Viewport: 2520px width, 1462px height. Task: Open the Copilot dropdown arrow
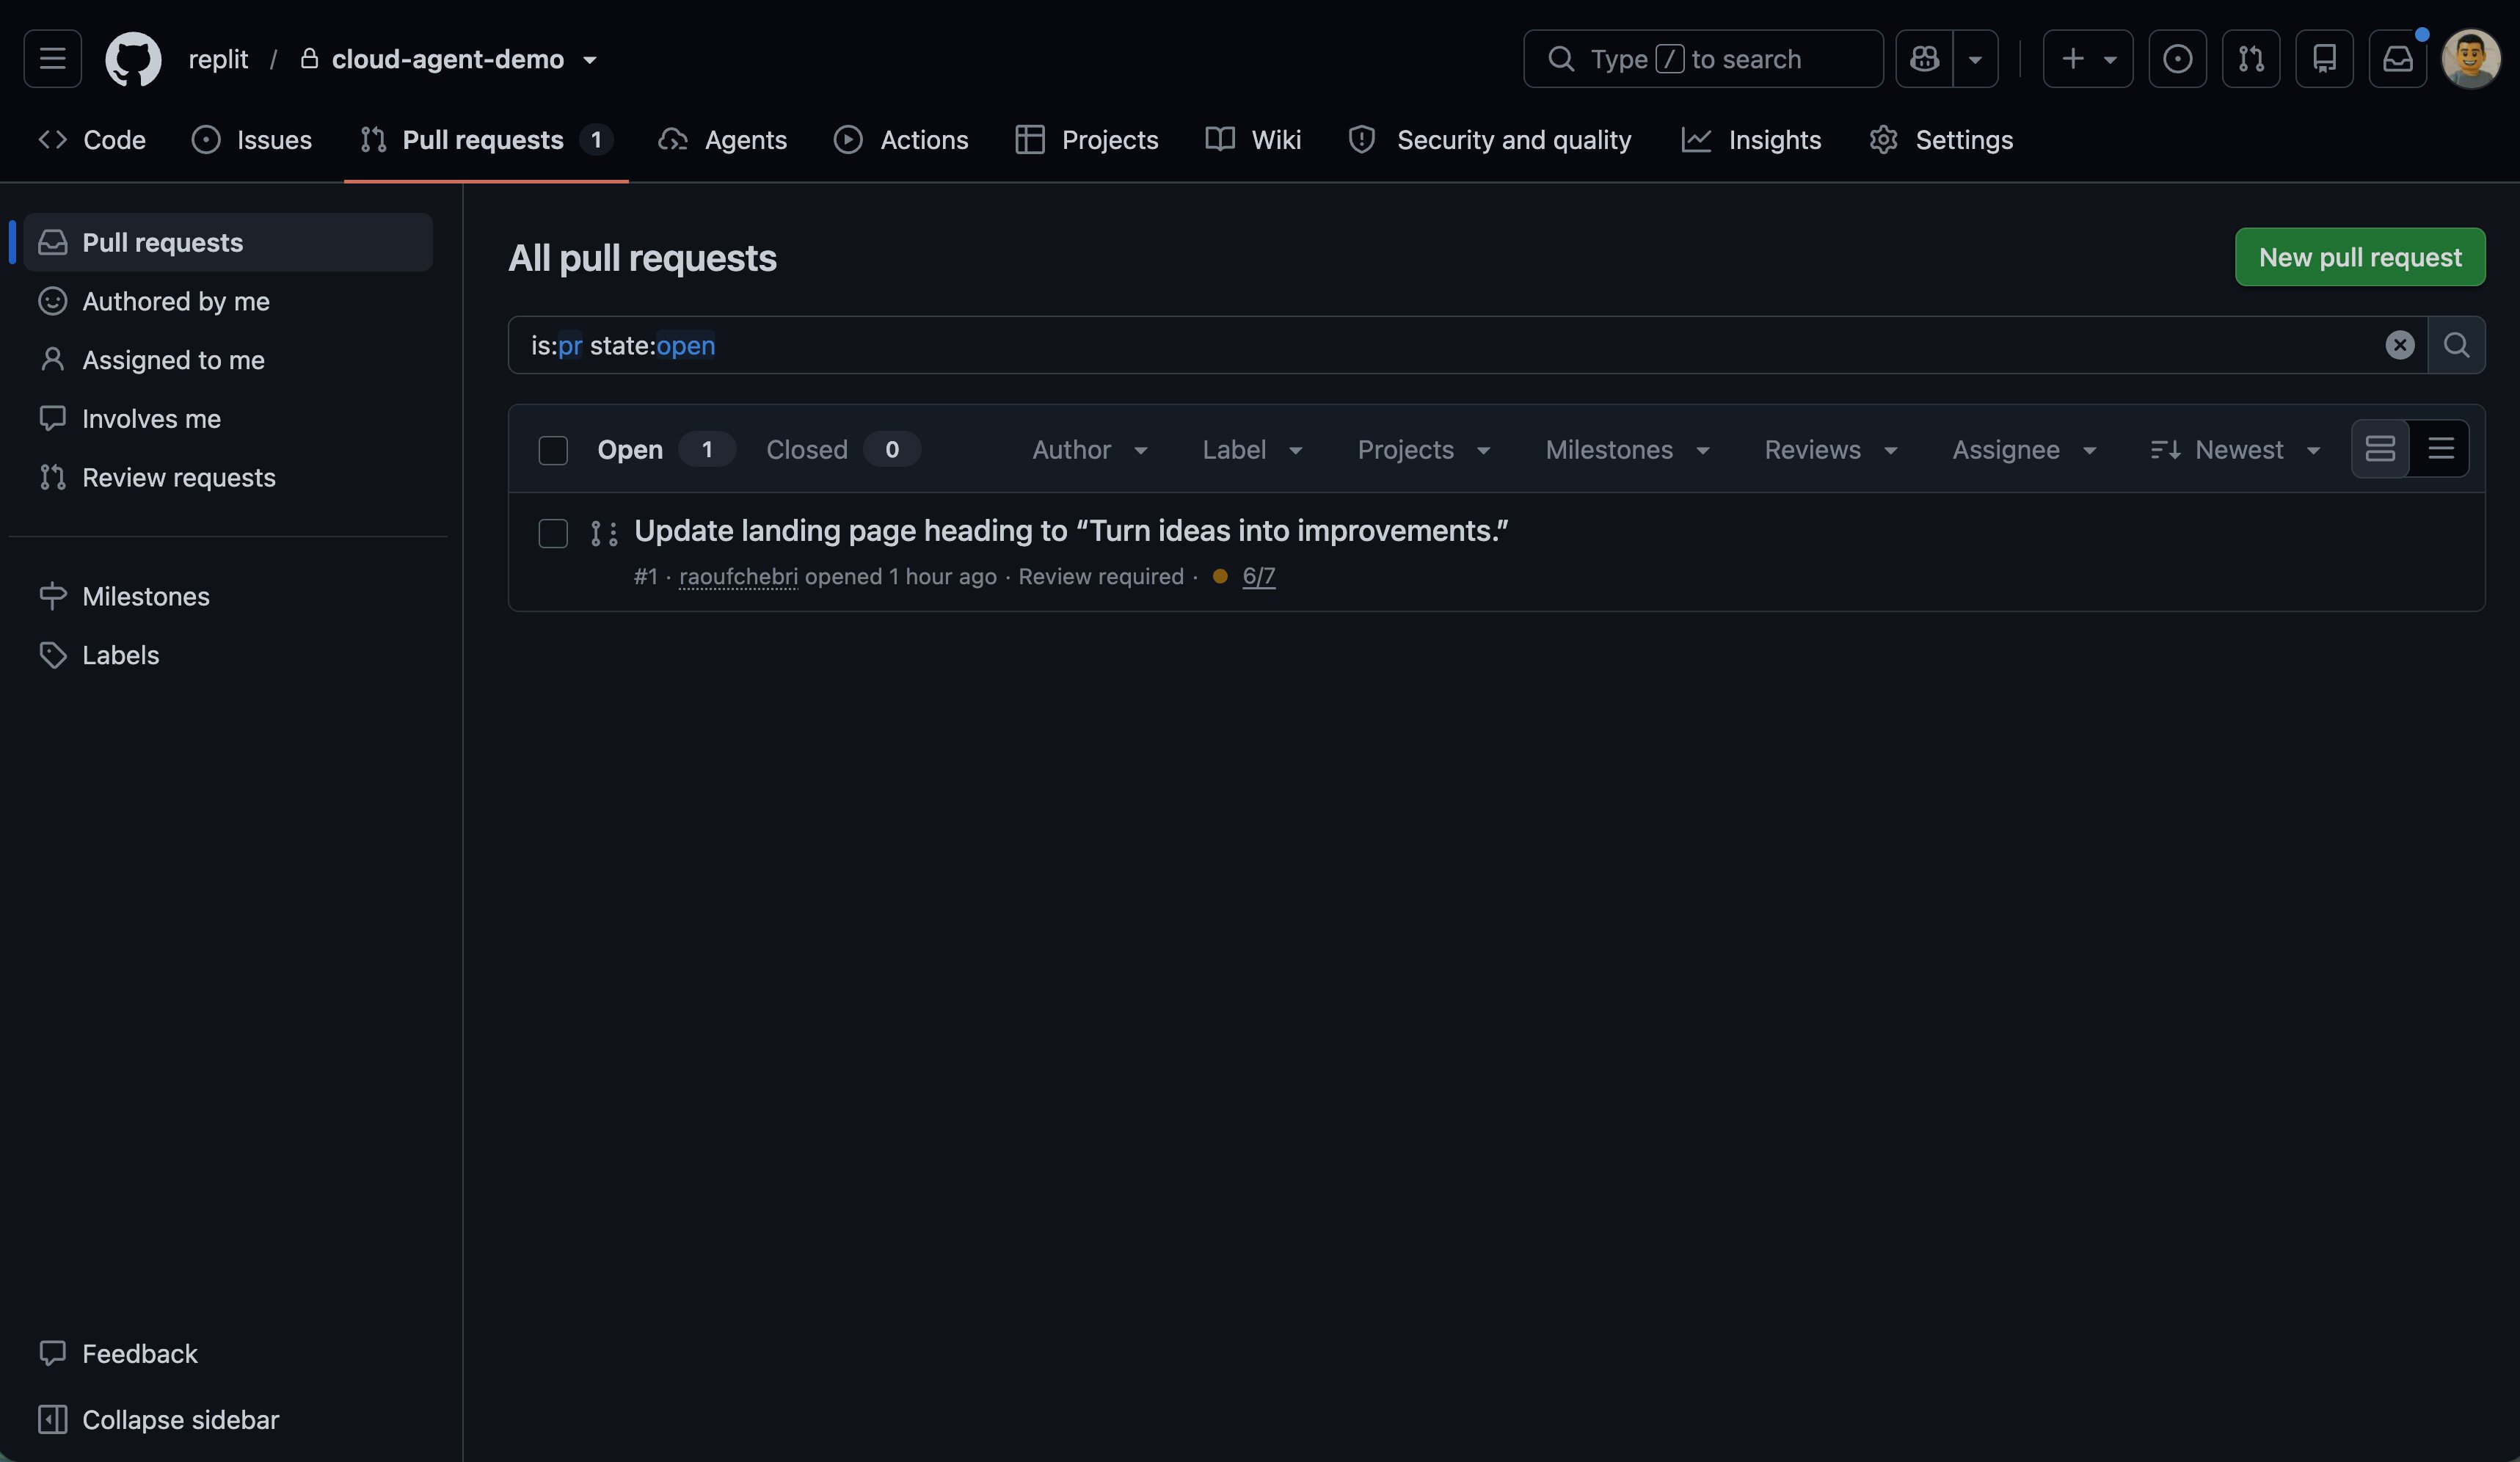click(1975, 59)
